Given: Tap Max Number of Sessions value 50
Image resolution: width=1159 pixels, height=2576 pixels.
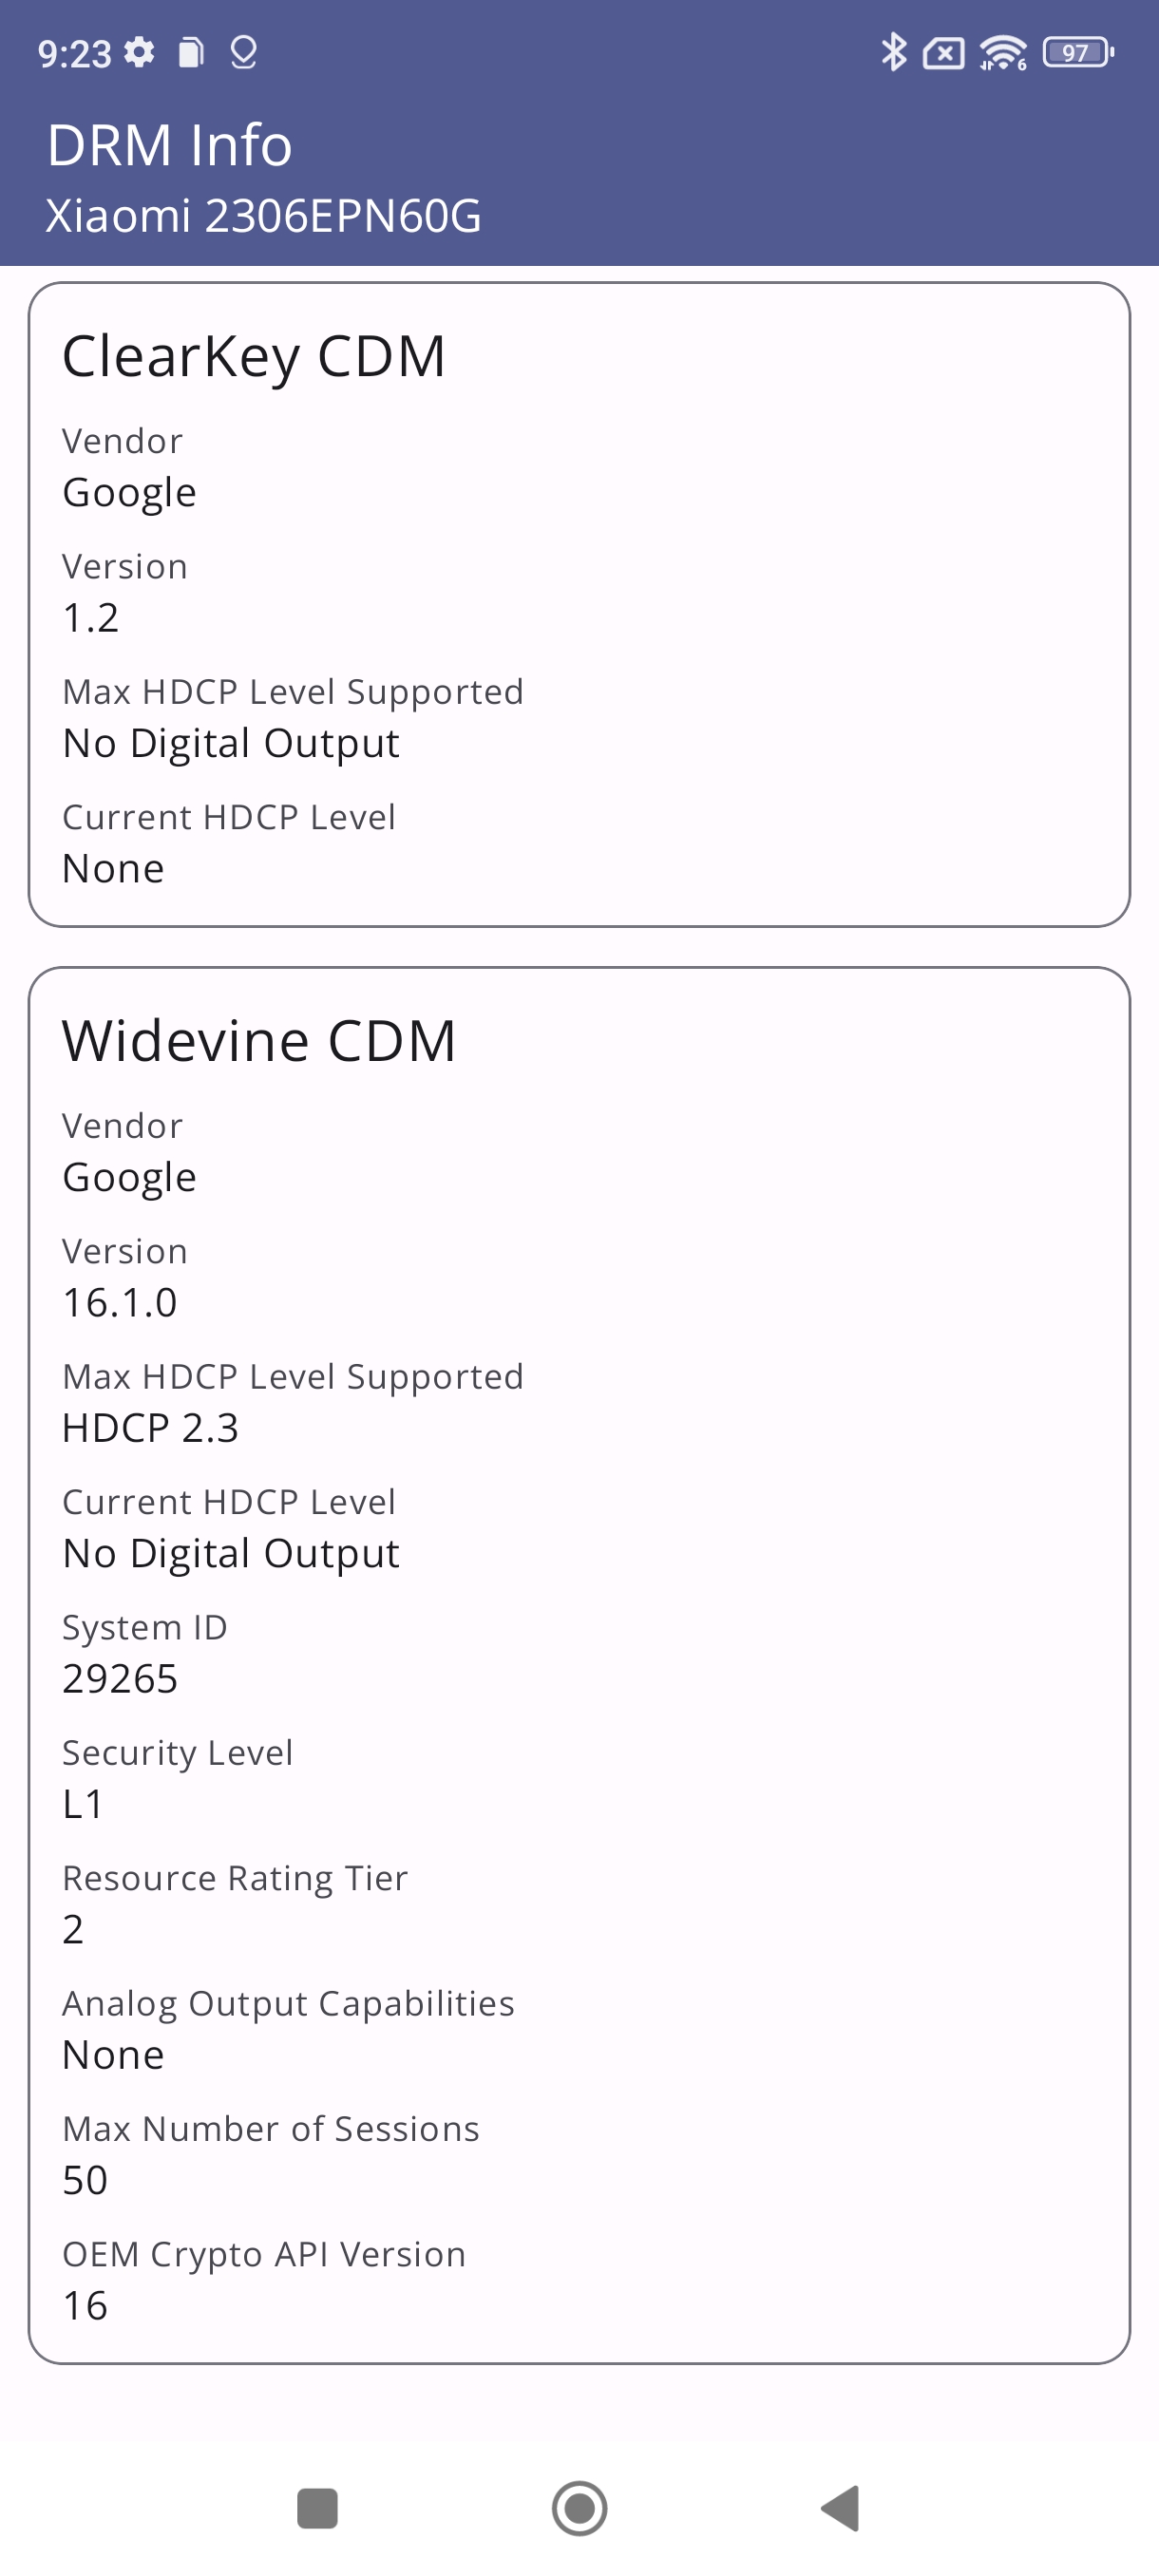Looking at the screenshot, I should pyautogui.click(x=85, y=2181).
